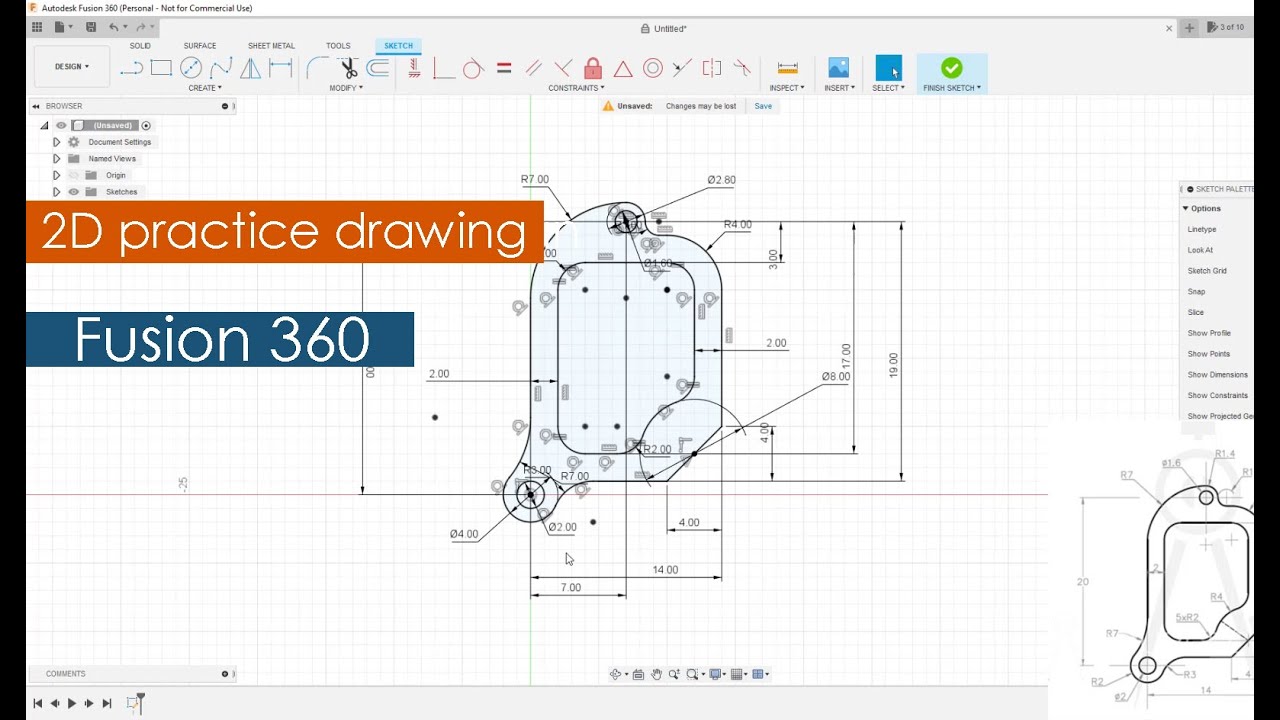Click the Save link in unsaved notice

pyautogui.click(x=763, y=106)
